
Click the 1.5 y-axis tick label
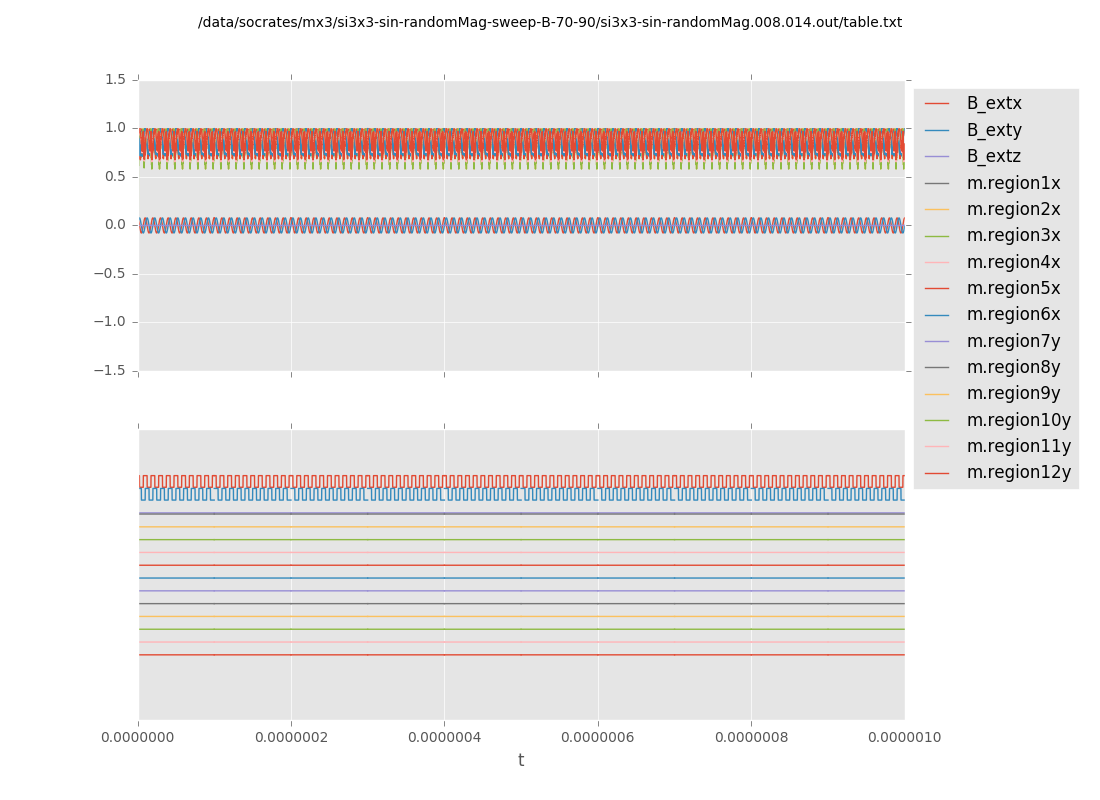click(x=116, y=79)
